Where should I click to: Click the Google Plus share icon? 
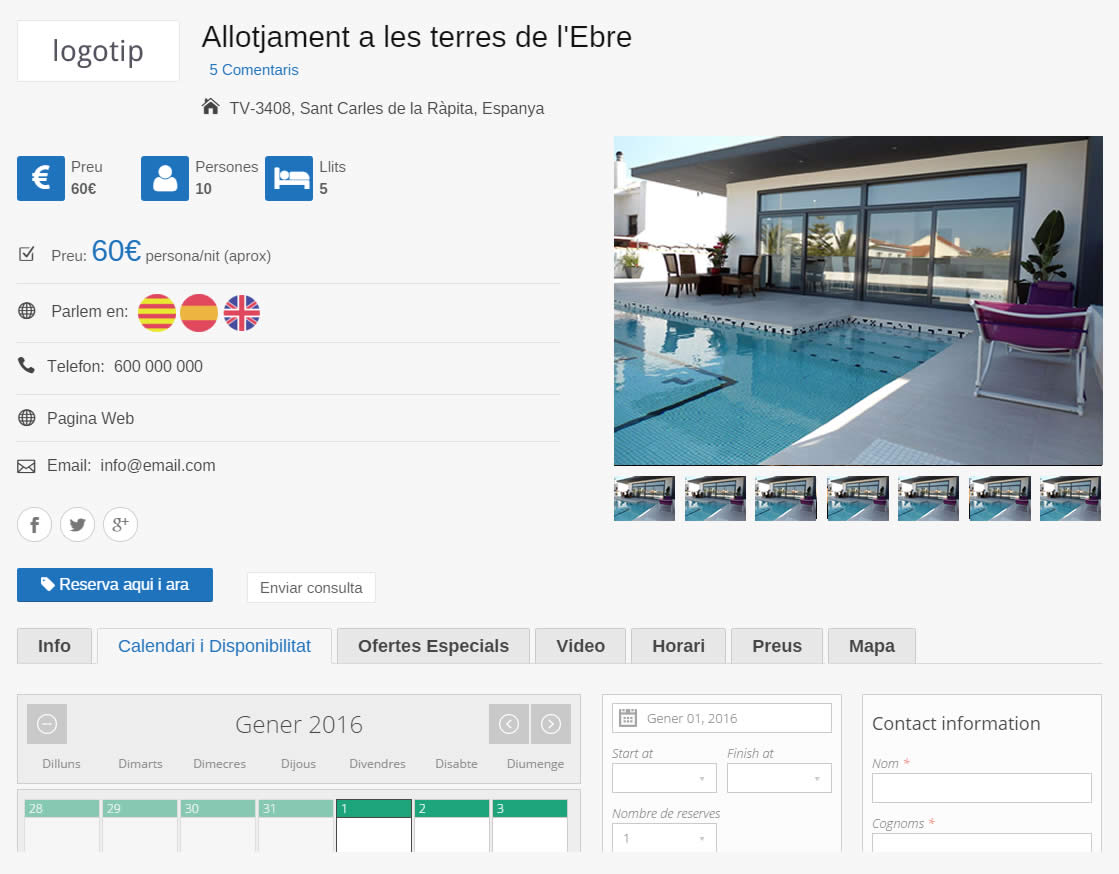tap(120, 524)
